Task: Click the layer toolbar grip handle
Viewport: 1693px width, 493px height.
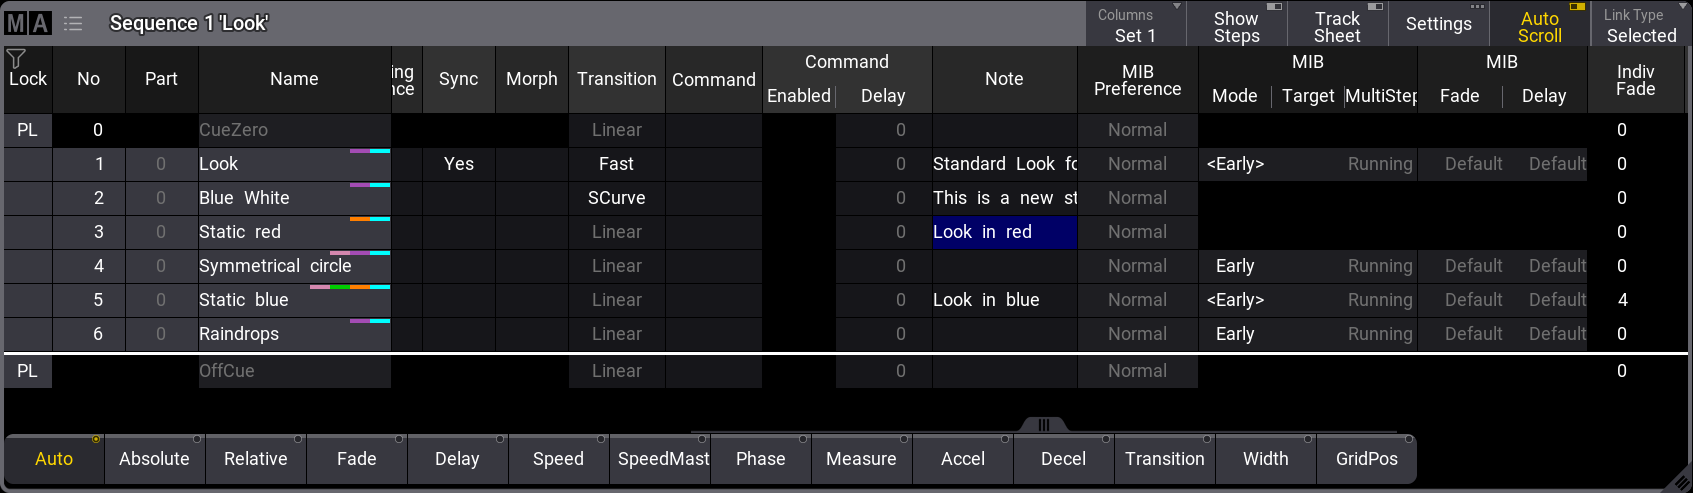Action: click(x=1043, y=425)
